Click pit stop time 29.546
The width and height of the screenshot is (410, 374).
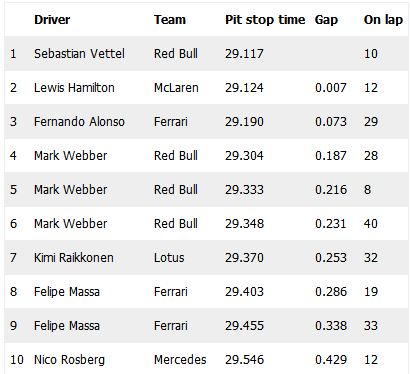(x=244, y=360)
